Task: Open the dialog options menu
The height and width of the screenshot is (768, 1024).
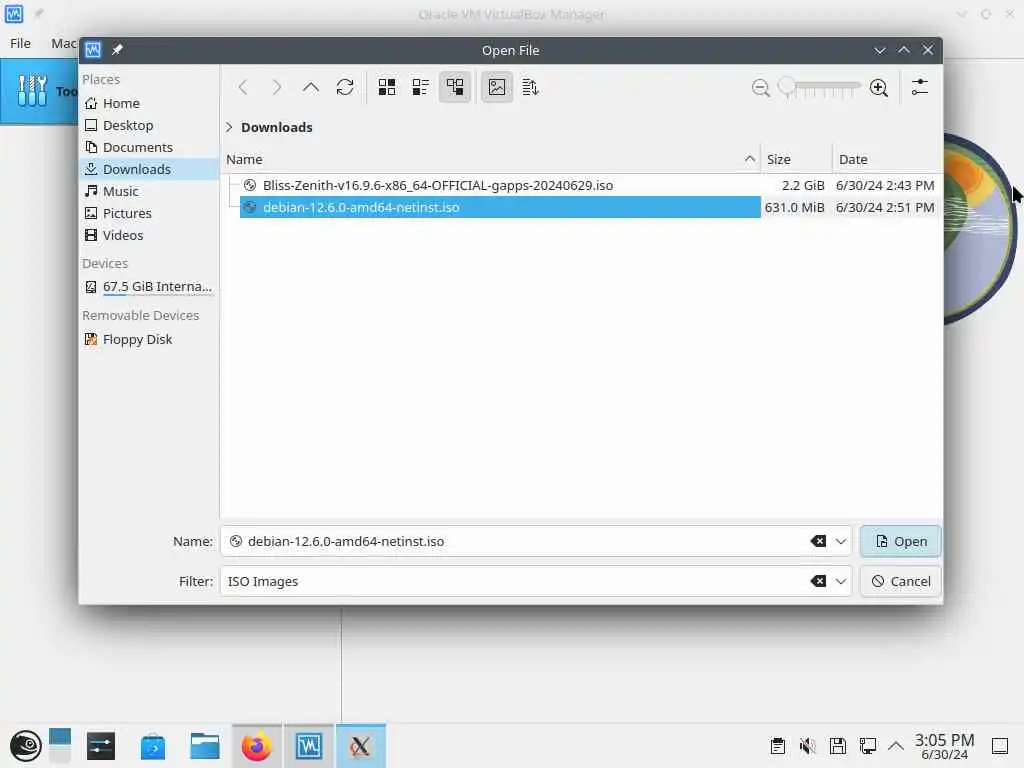Action: 920,88
